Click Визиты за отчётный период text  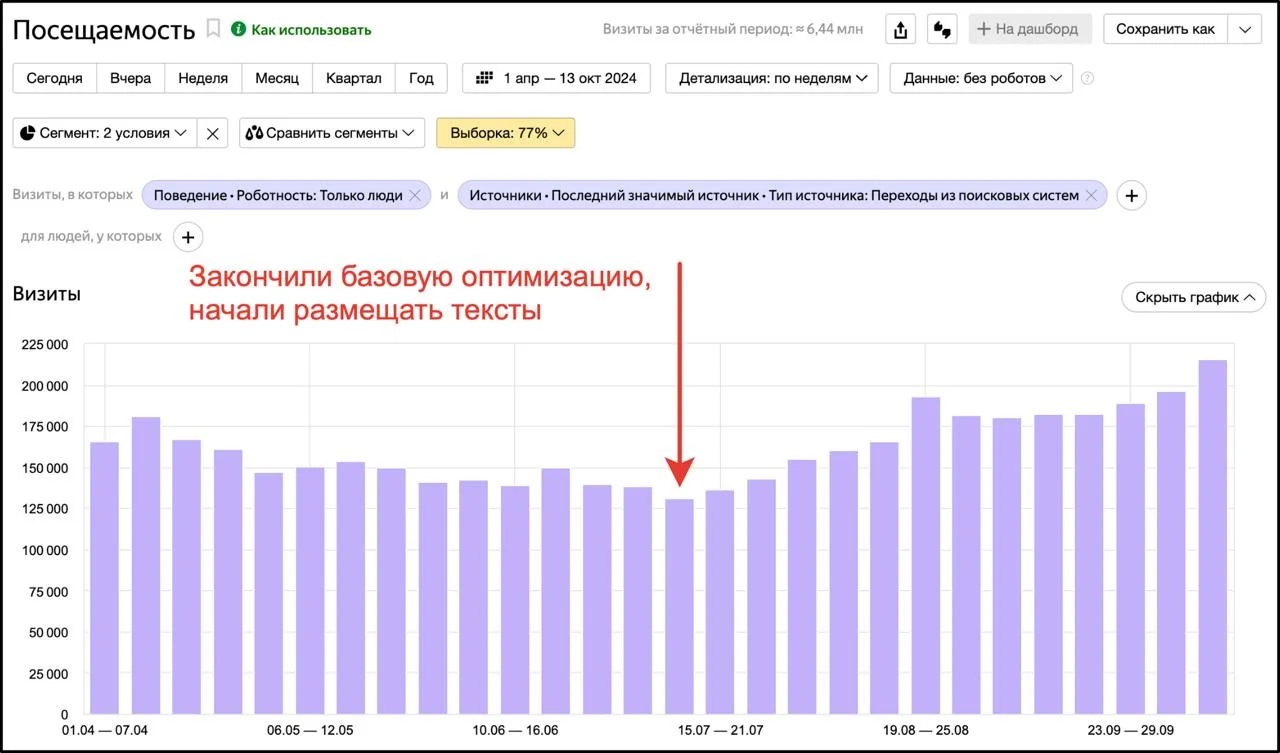tap(733, 30)
